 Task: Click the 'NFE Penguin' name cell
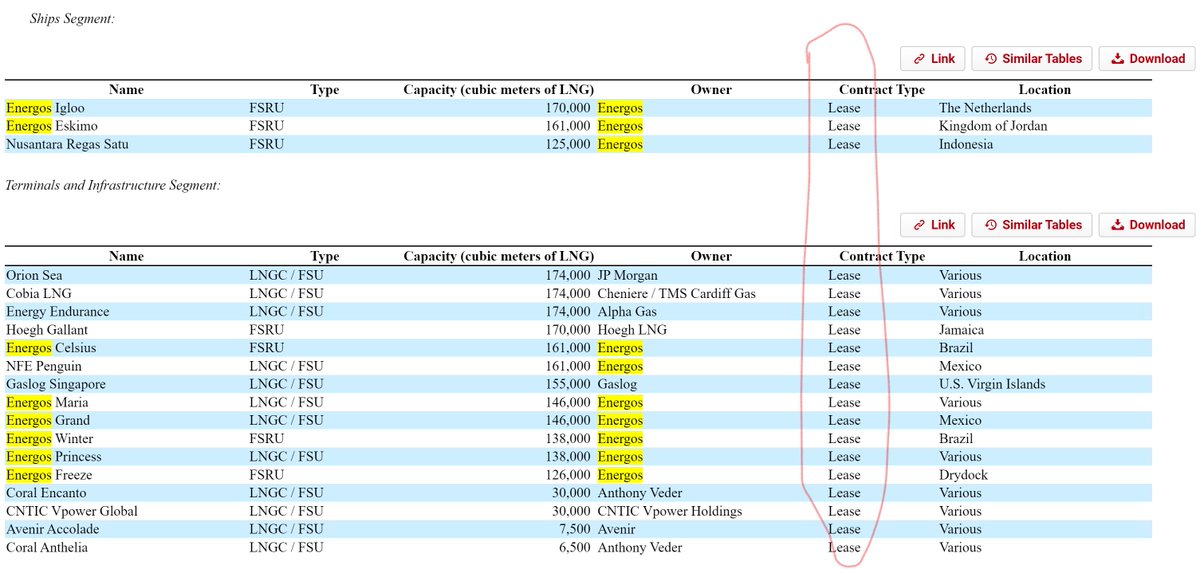(x=44, y=366)
